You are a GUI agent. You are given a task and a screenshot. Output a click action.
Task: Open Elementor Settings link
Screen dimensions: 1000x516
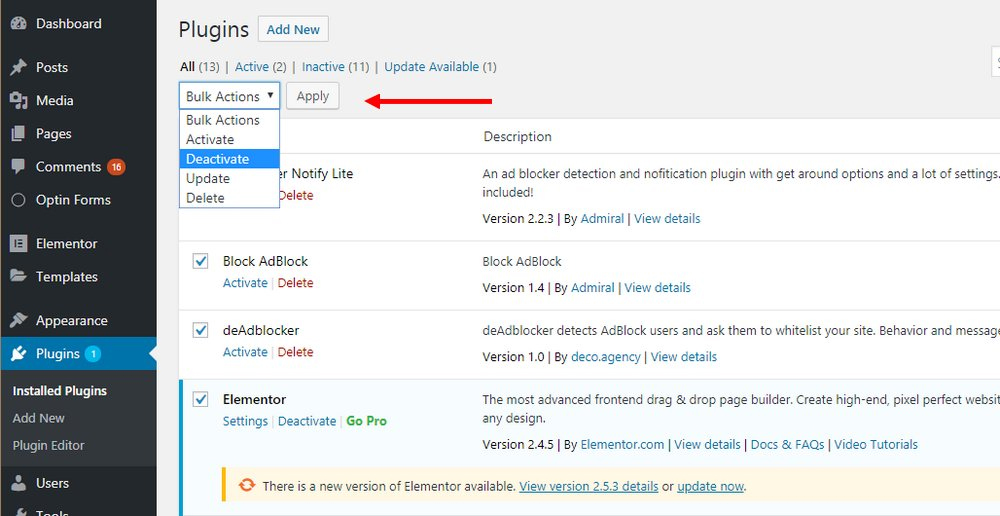[x=246, y=421]
